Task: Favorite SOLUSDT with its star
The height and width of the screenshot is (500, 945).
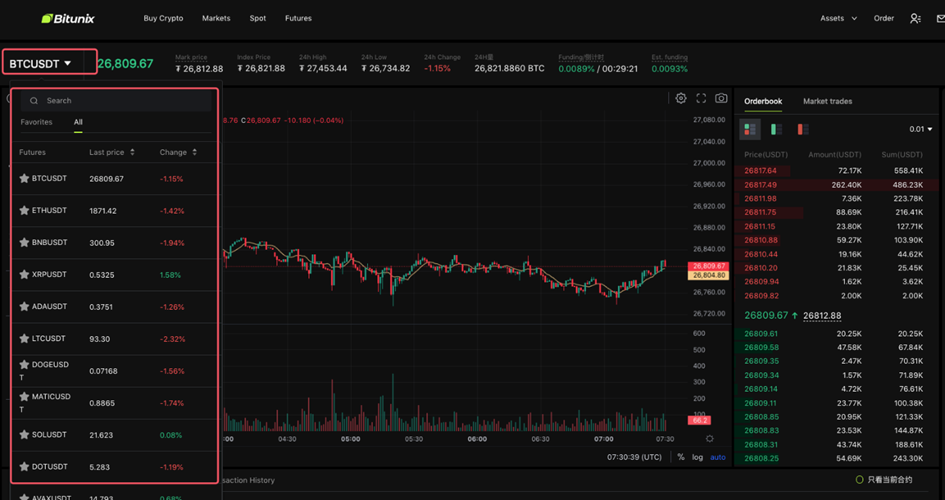Action: click(24, 434)
